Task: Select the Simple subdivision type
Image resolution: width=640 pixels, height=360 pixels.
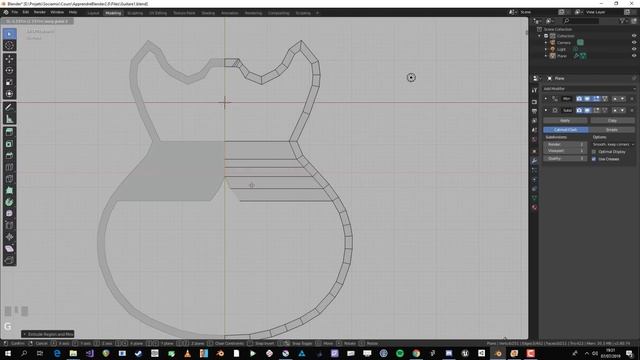Action: pos(612,130)
